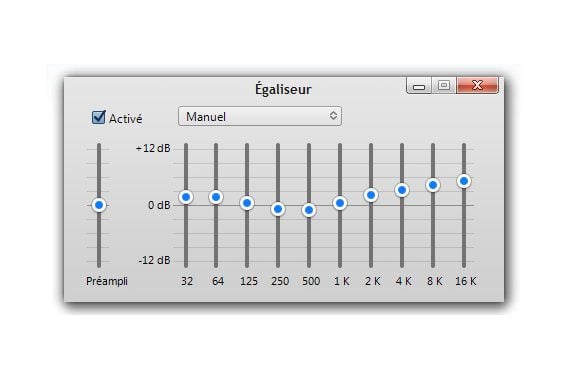570x380 pixels.
Task: Click the 16 K band slider knob
Action: coord(464,181)
